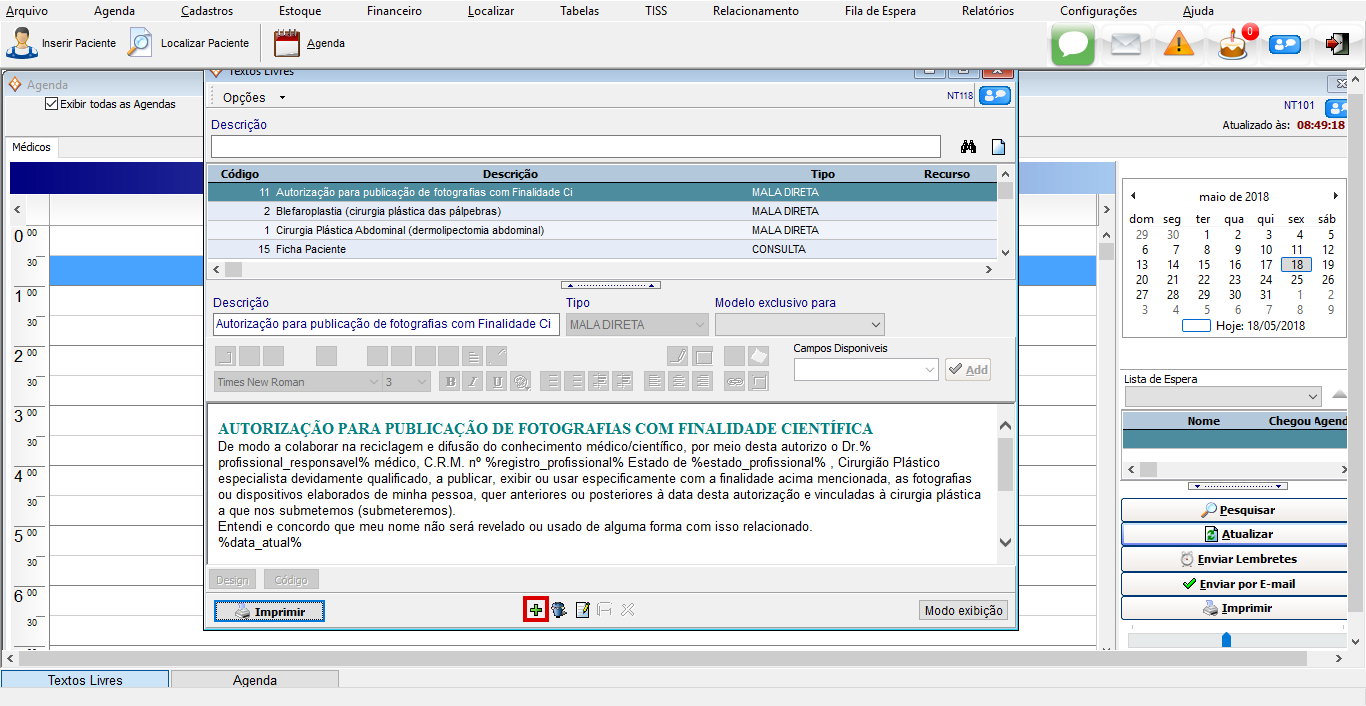Switch to the Agenda bottom tab
This screenshot has height=706, width=1366.
[254, 680]
